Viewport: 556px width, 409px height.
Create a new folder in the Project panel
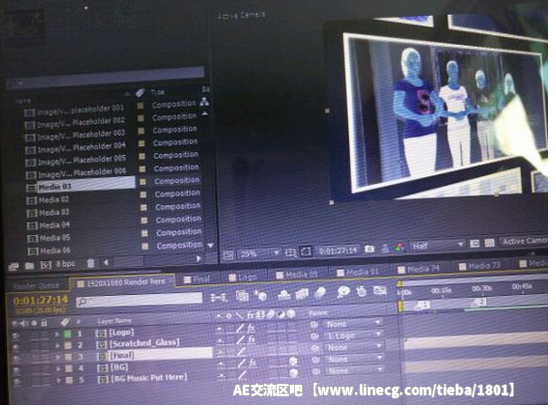(29, 265)
